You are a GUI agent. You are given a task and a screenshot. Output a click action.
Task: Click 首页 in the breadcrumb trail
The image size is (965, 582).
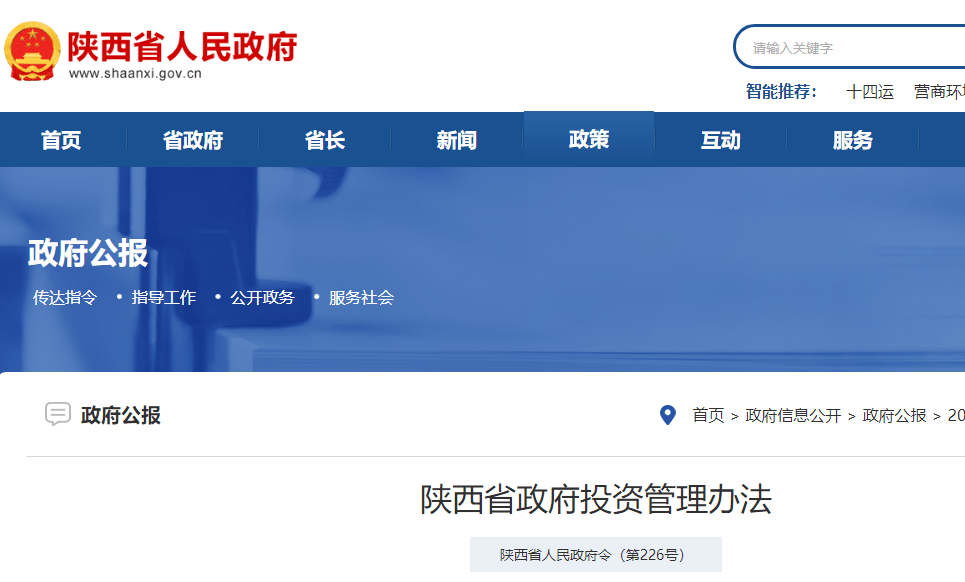[x=708, y=416]
